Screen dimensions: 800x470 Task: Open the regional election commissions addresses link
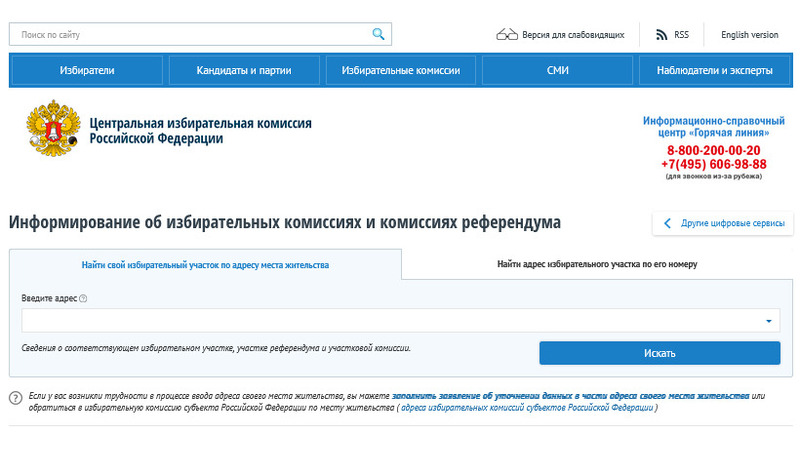[x=527, y=409]
